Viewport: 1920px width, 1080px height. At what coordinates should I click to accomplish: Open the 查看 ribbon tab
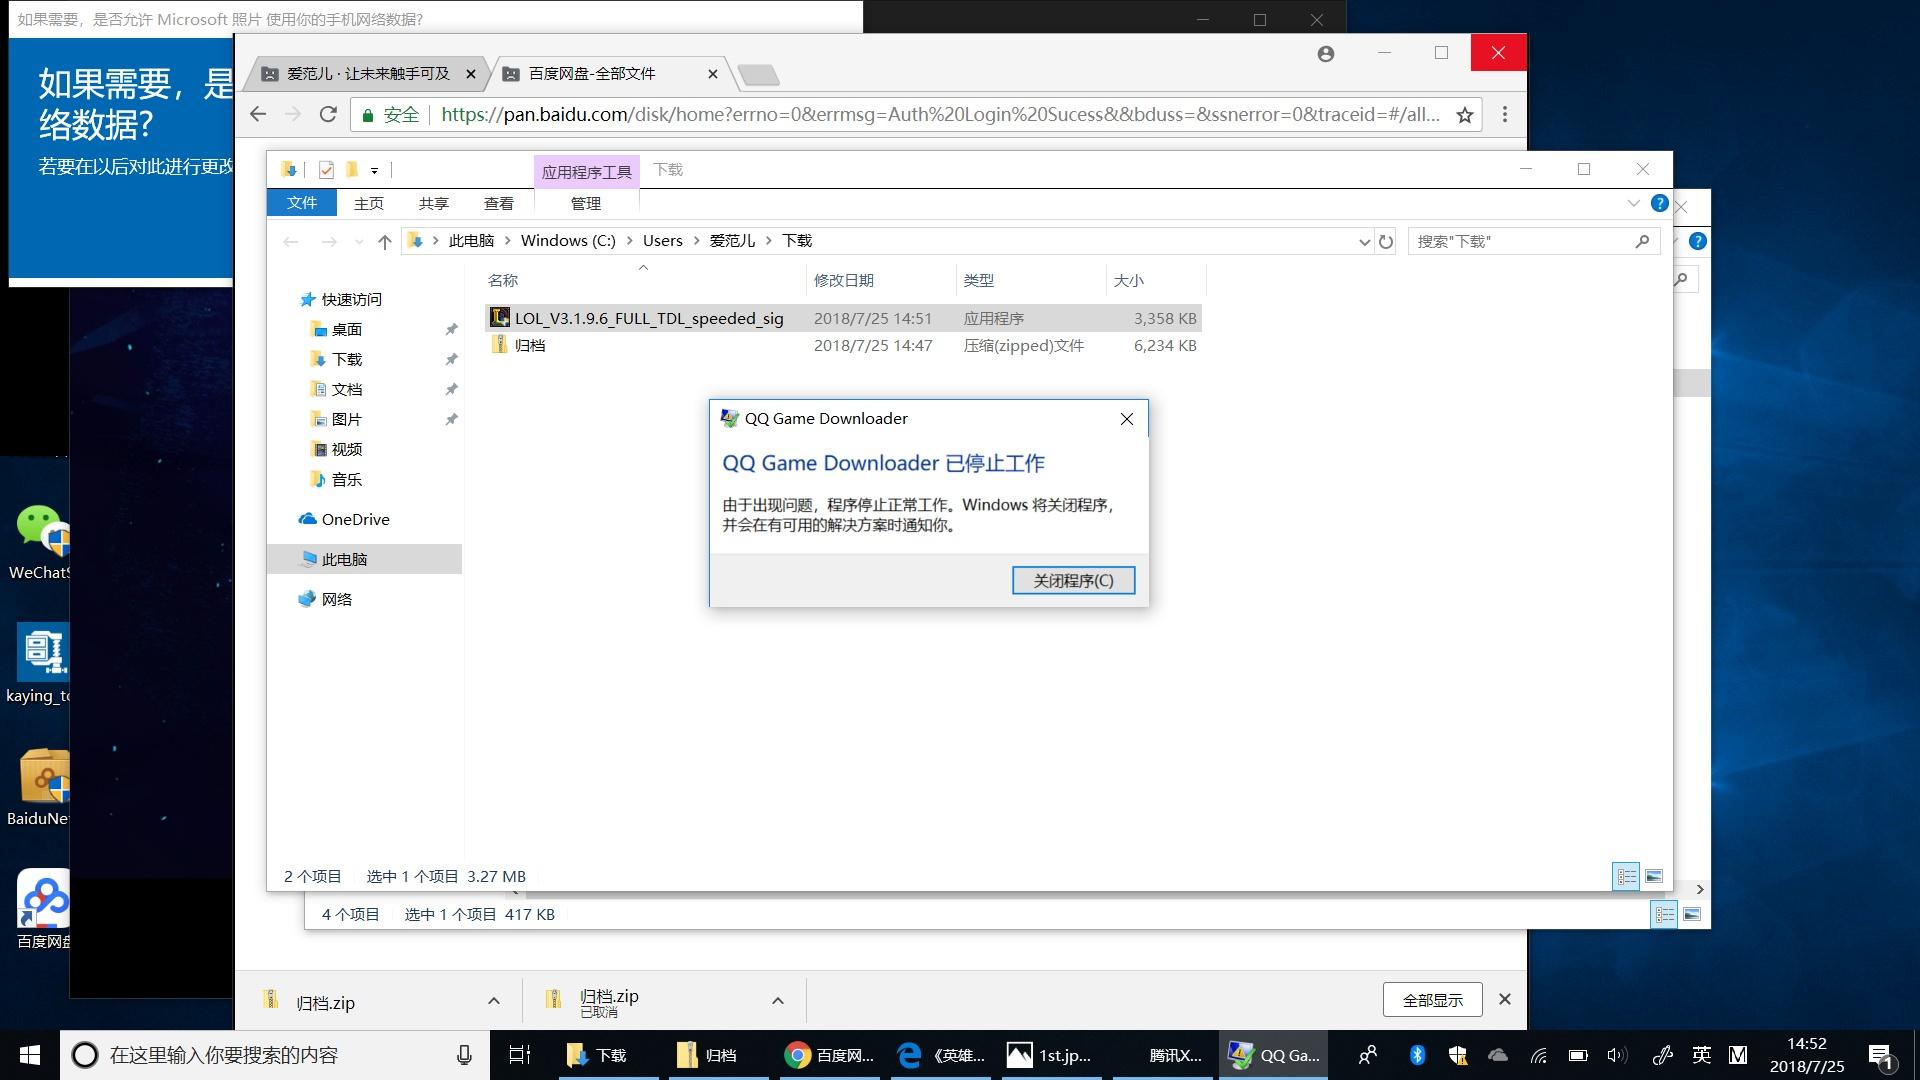pos(498,203)
